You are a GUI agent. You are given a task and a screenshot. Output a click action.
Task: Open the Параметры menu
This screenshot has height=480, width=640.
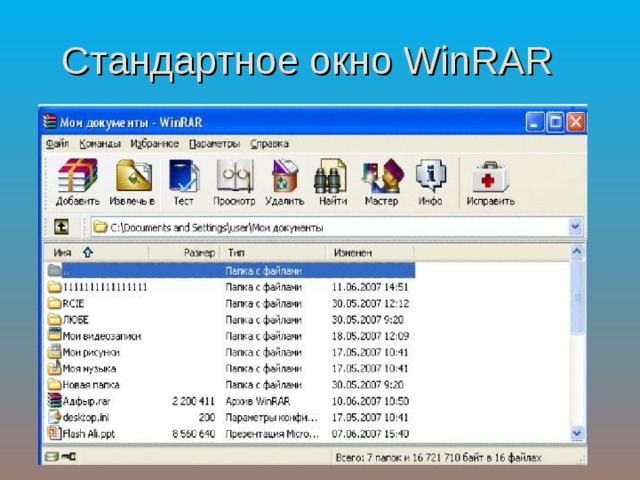[215, 144]
